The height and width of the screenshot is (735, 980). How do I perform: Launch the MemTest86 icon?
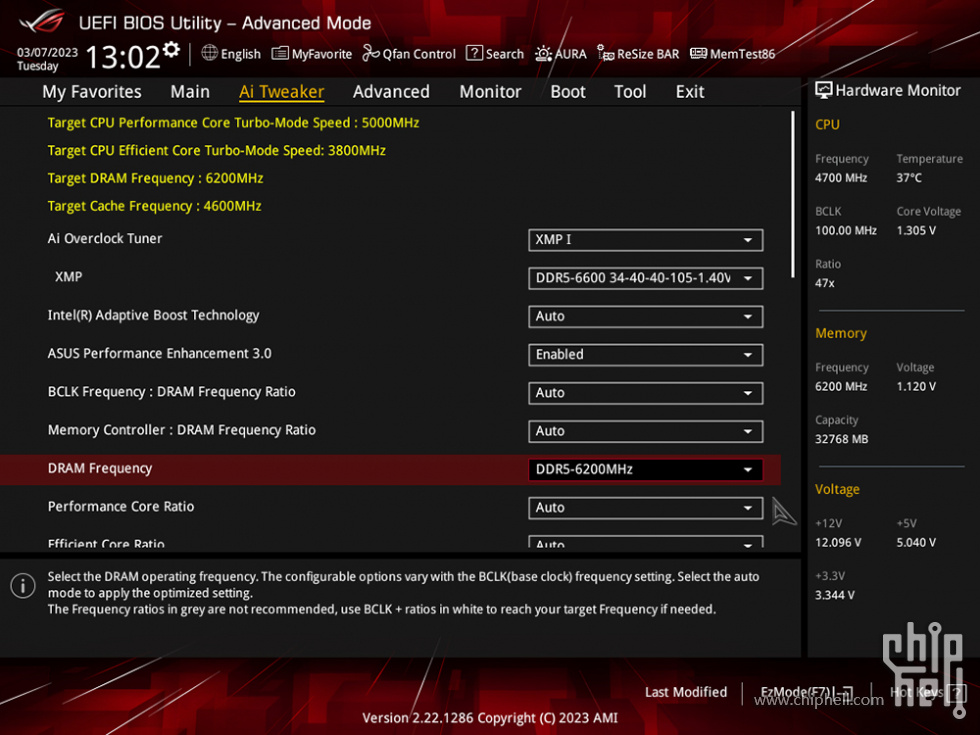698,53
